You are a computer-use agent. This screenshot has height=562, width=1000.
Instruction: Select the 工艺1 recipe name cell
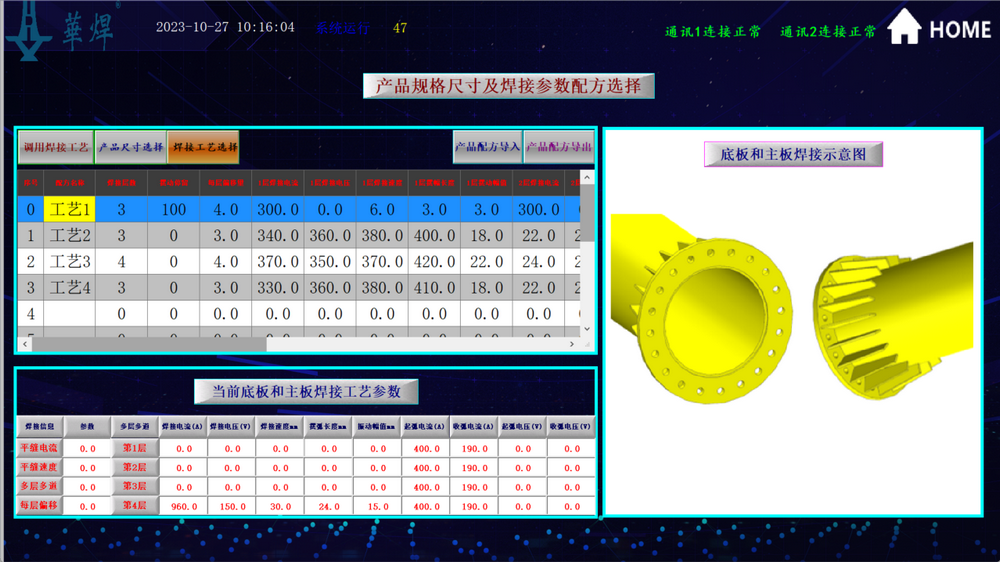click(71, 210)
